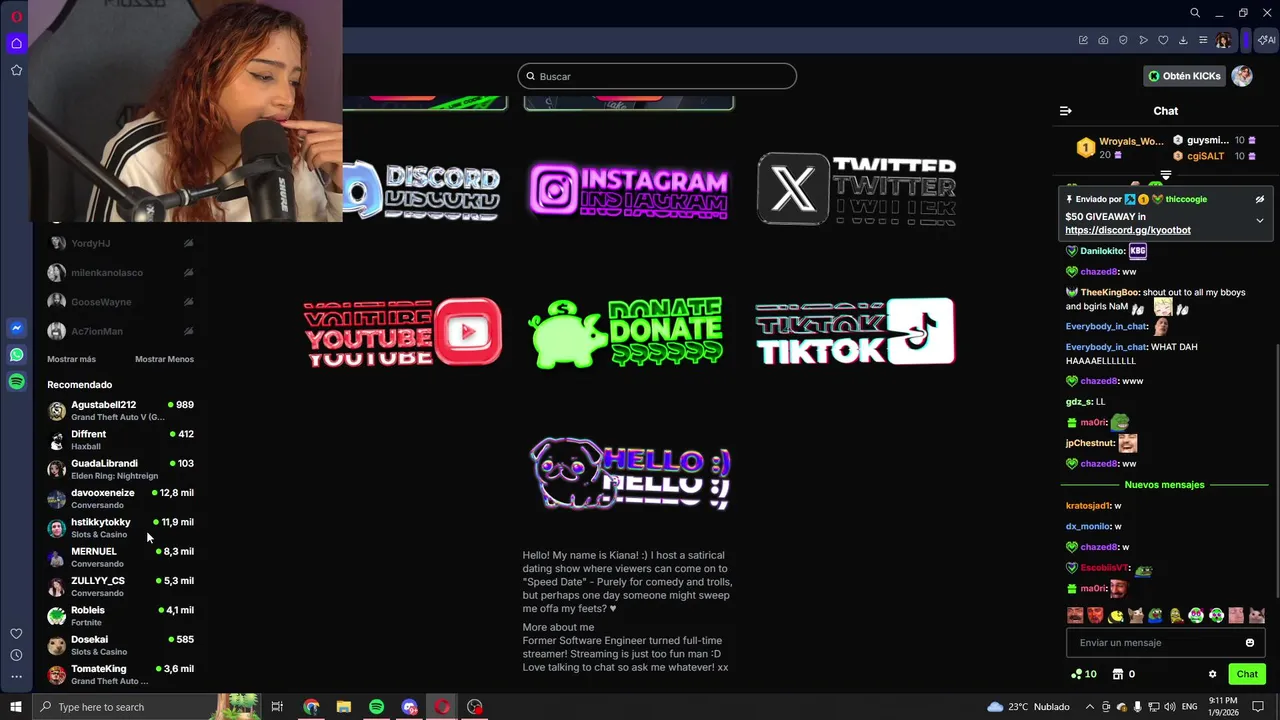This screenshot has height=720, width=1280.
Task: Click the Buscar search field
Action: [x=657, y=76]
